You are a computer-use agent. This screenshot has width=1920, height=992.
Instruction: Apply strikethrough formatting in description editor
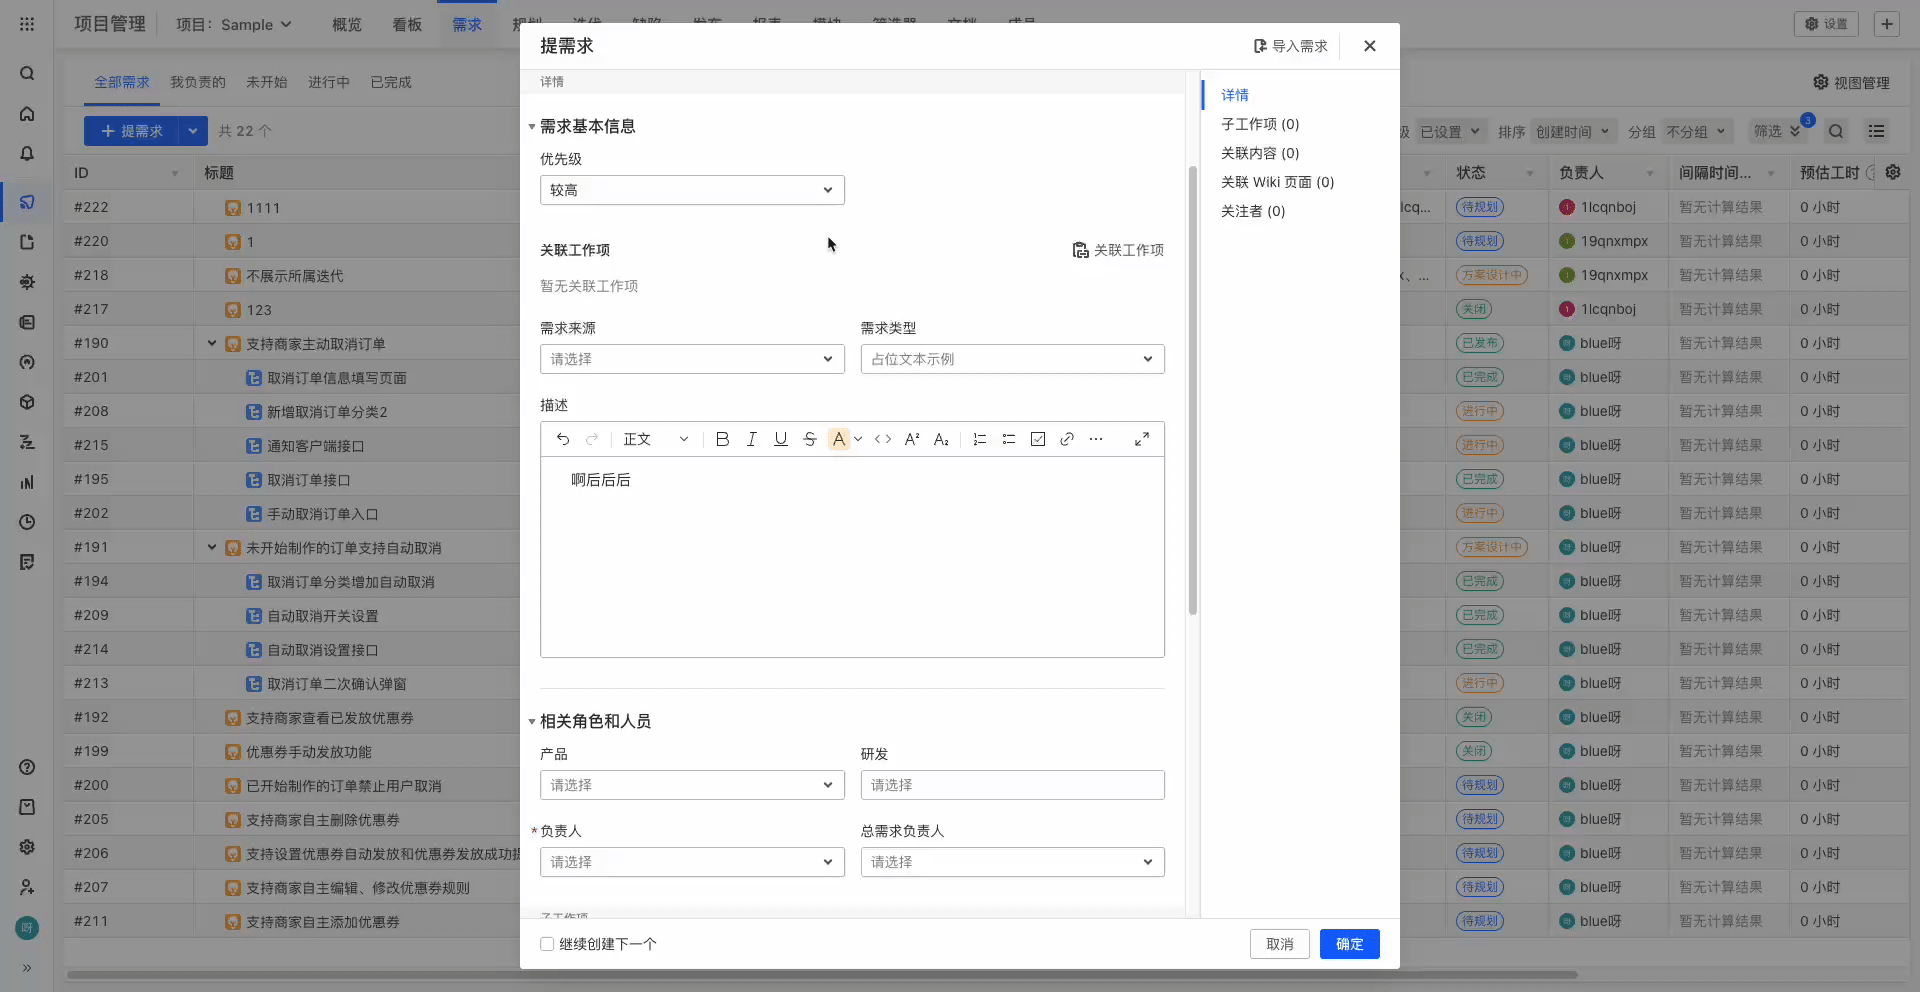click(x=809, y=439)
